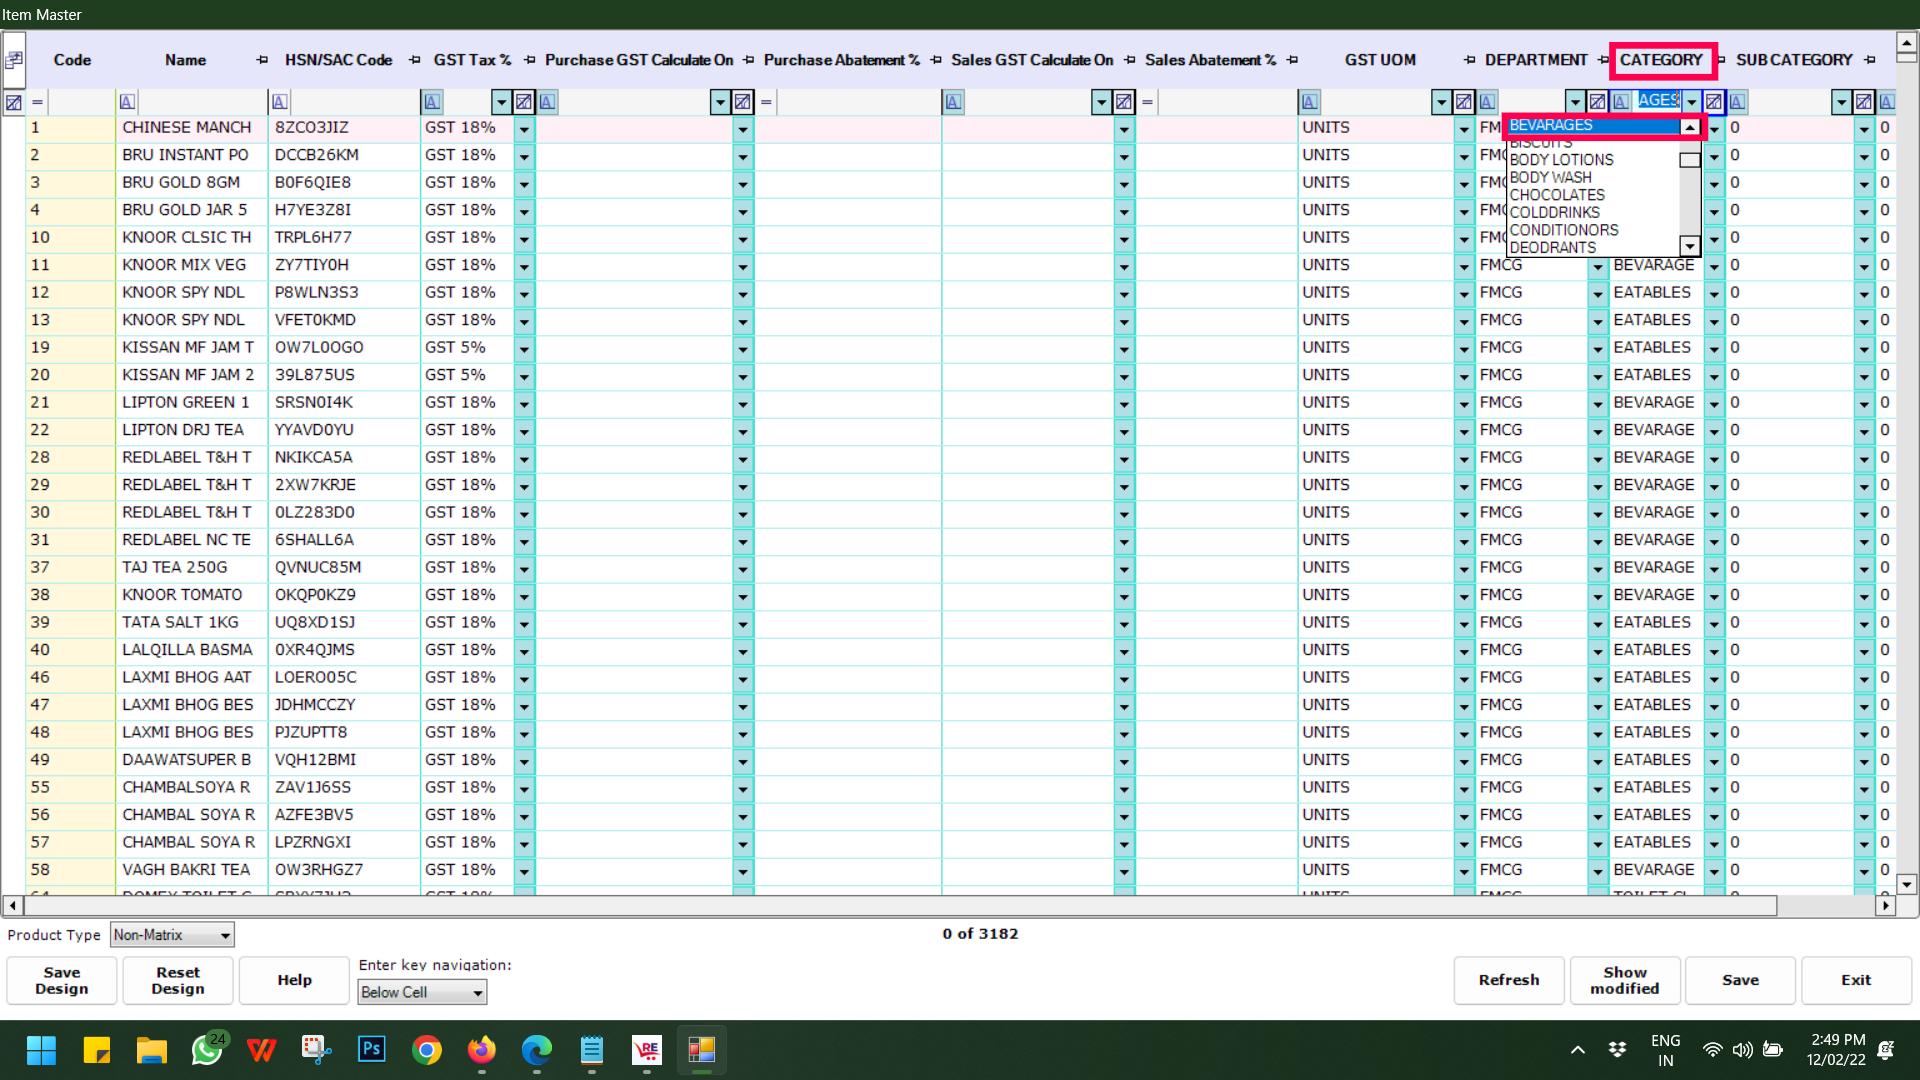Open Photoshop from the taskbar

coord(371,1049)
